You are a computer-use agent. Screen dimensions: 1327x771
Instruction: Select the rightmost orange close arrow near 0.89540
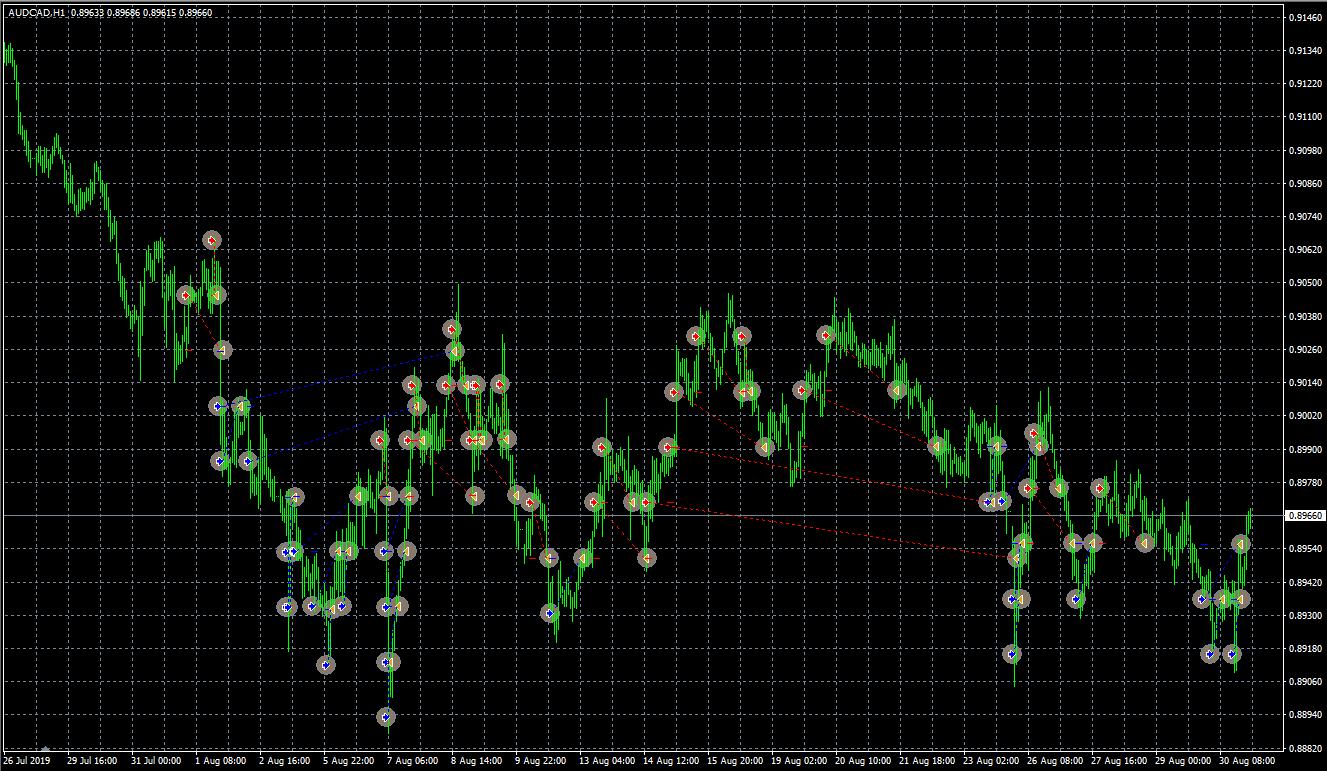coord(1241,544)
